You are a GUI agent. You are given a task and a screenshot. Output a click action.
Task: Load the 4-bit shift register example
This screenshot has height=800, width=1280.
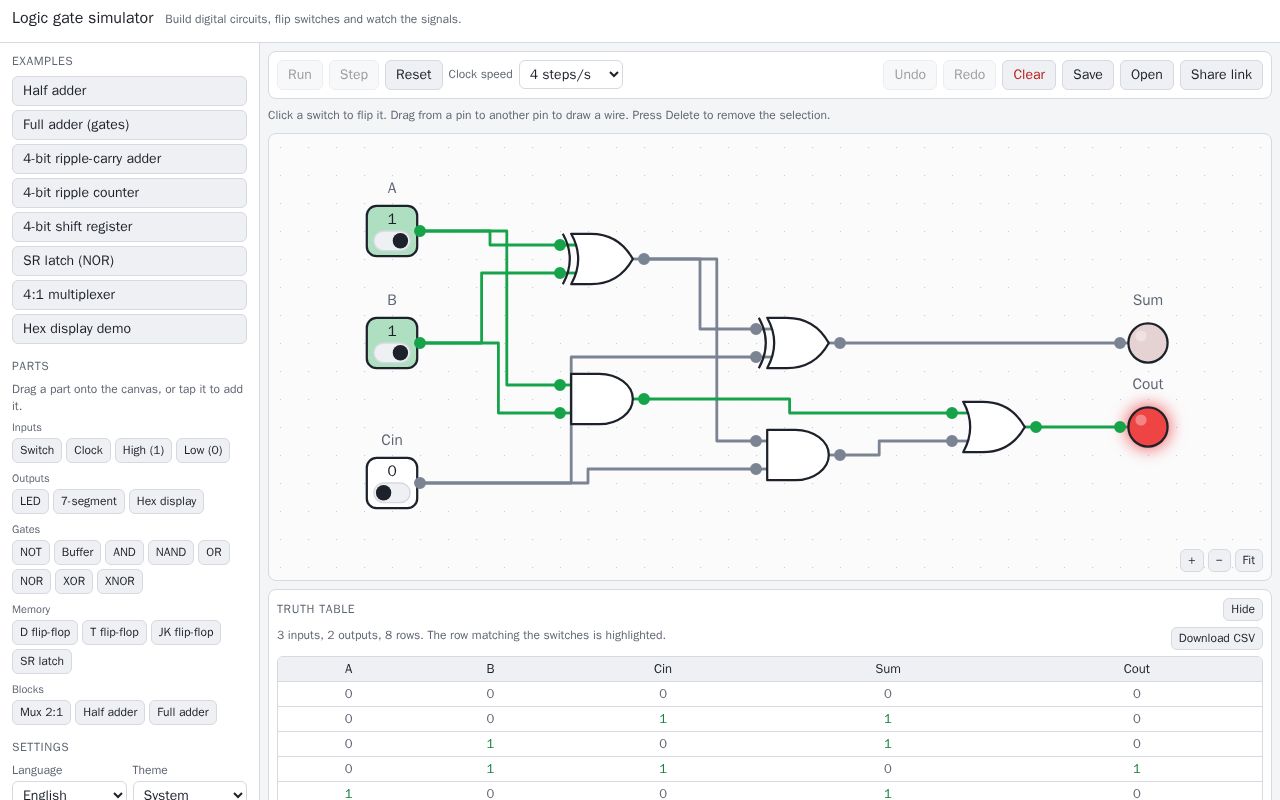(x=129, y=227)
